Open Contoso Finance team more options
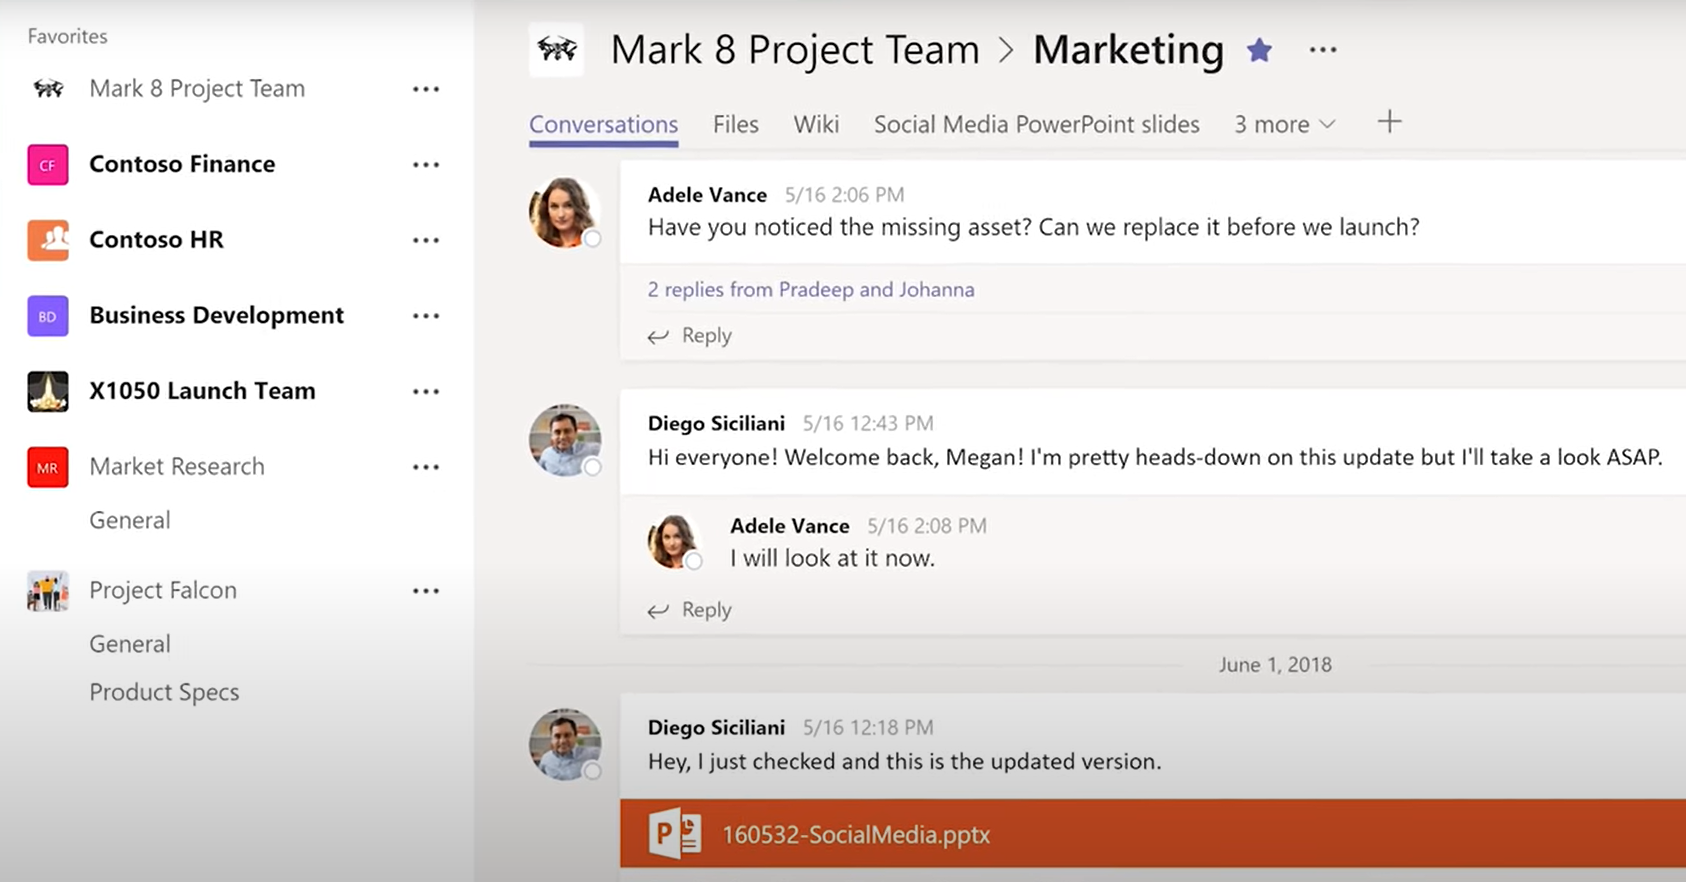This screenshot has width=1686, height=882. pyautogui.click(x=426, y=165)
